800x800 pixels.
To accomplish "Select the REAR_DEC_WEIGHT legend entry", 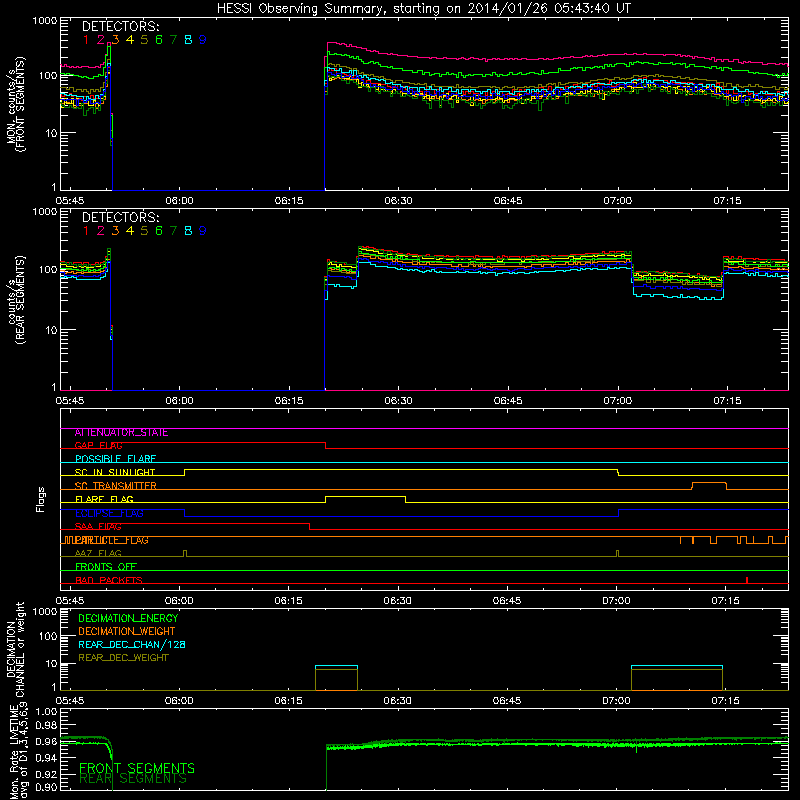I will (x=123, y=658).
